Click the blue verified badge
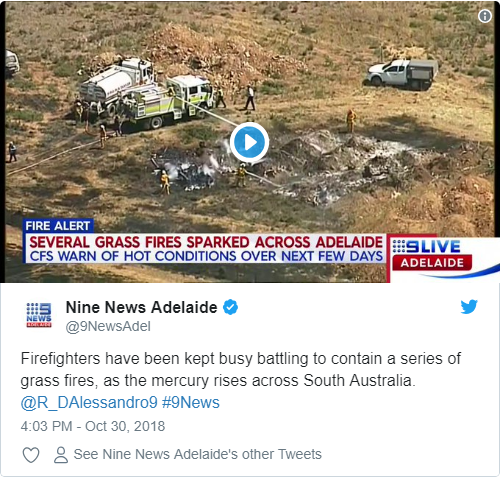 [x=230, y=307]
